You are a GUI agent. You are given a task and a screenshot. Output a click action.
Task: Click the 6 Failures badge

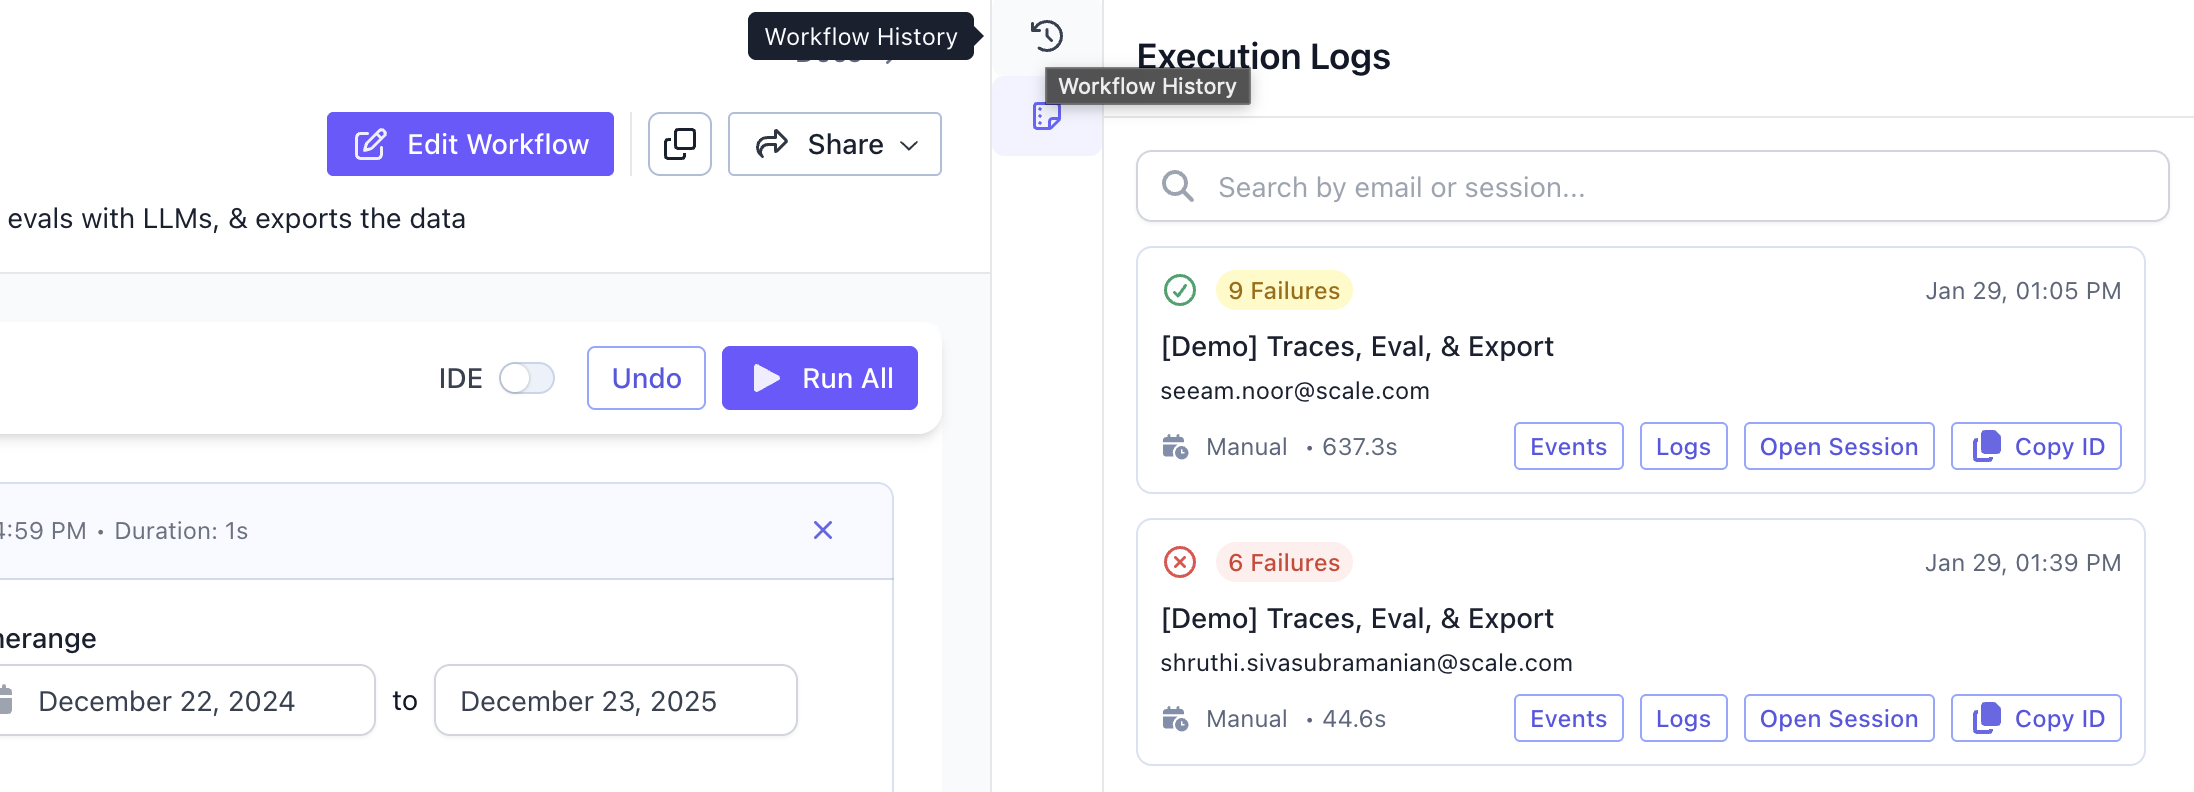(x=1284, y=562)
